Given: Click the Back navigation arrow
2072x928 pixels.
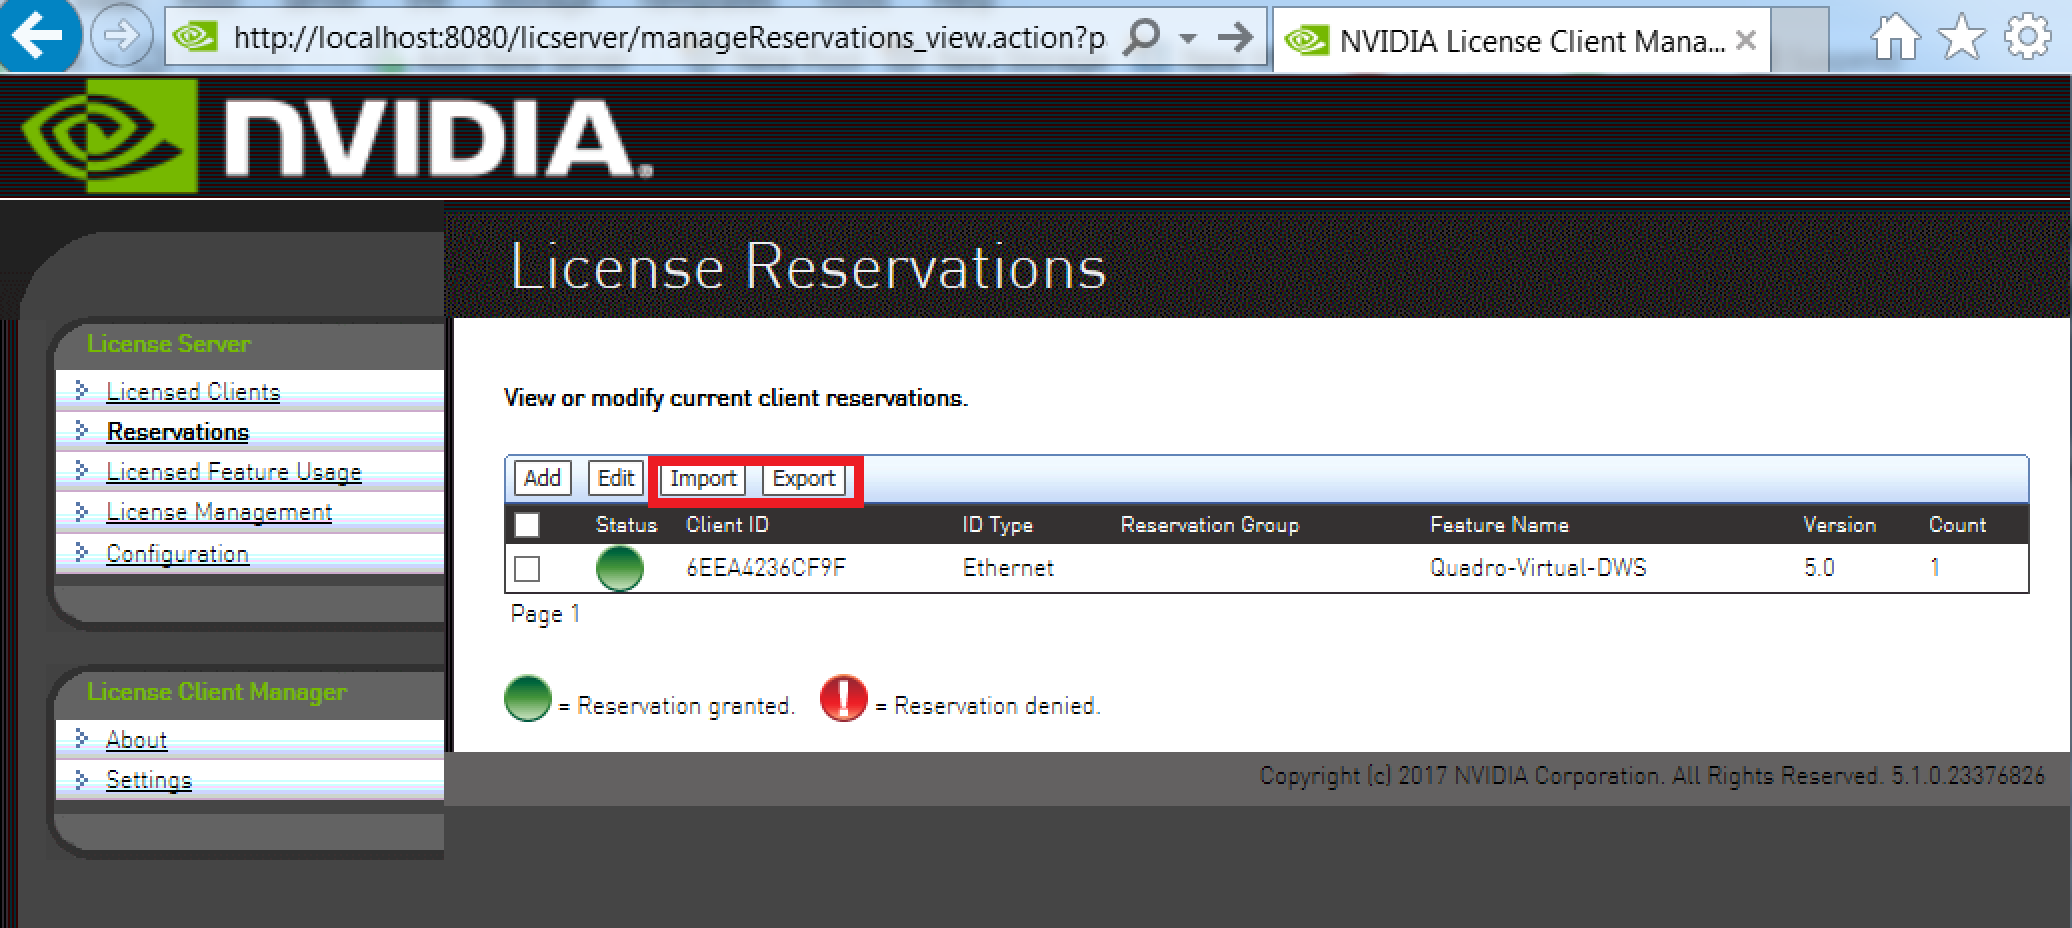Looking at the screenshot, I should (x=37, y=38).
